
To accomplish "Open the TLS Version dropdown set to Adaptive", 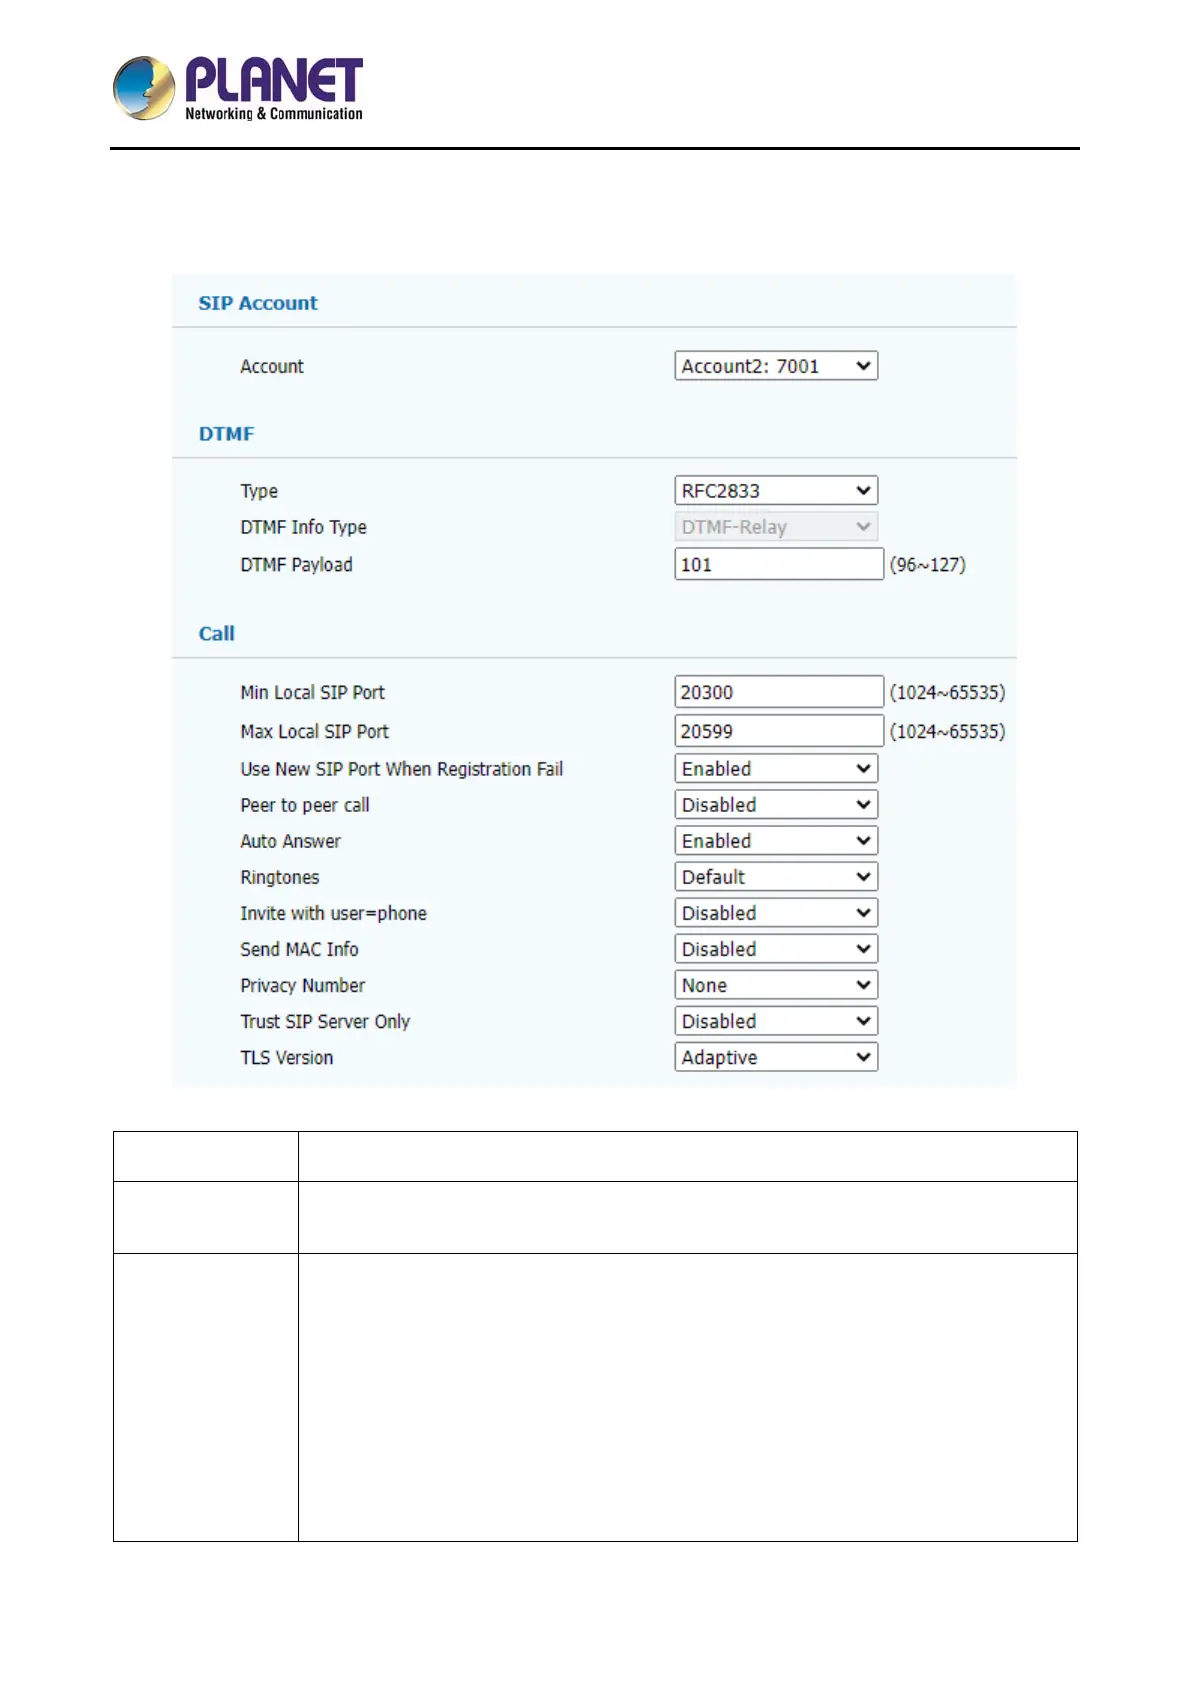I will pos(776,1057).
